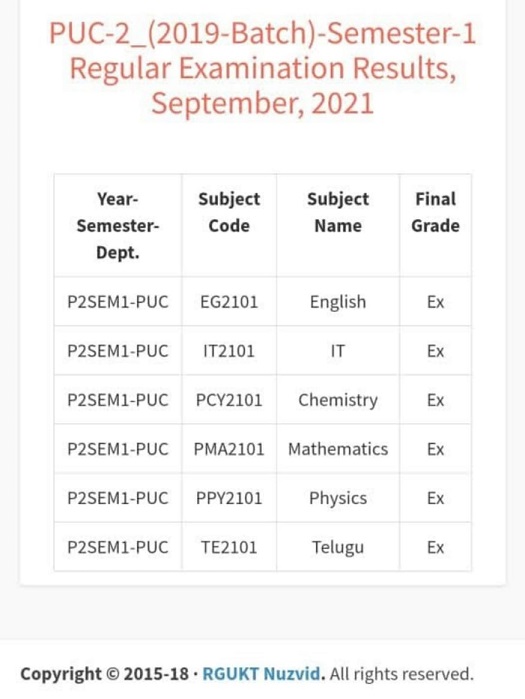This screenshot has height=699, width=525.
Task: Select the PCY2101 subject code cell
Action: pos(229,400)
